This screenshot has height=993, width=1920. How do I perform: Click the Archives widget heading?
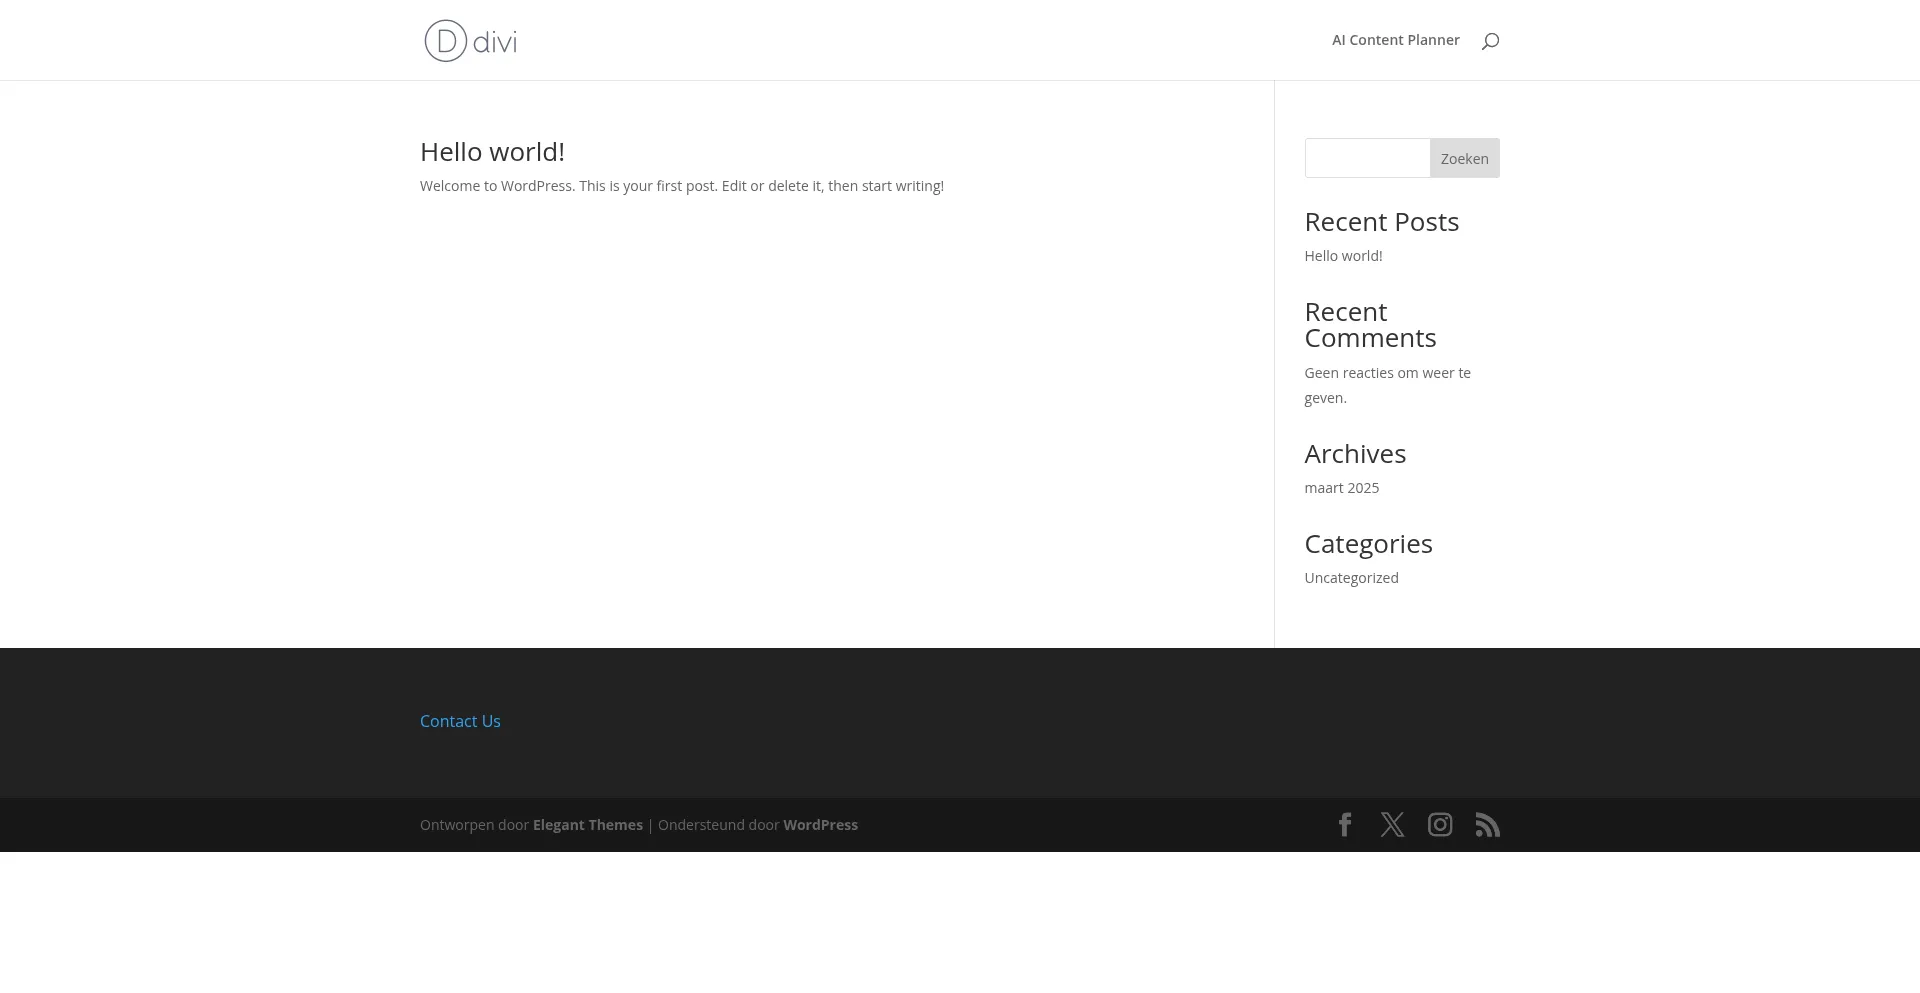1355,454
